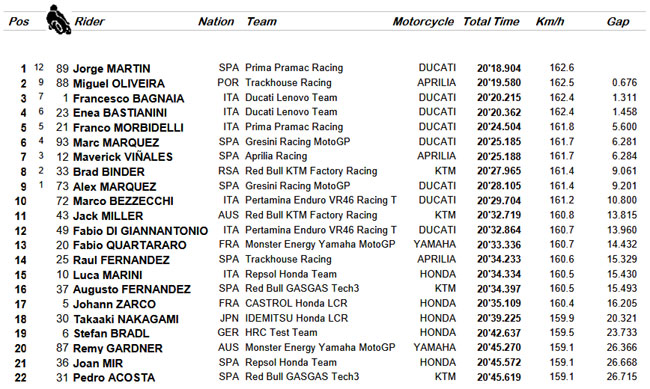The height and width of the screenshot is (389, 650).
Task: Click the Total Time column header
Action: coord(491,22)
